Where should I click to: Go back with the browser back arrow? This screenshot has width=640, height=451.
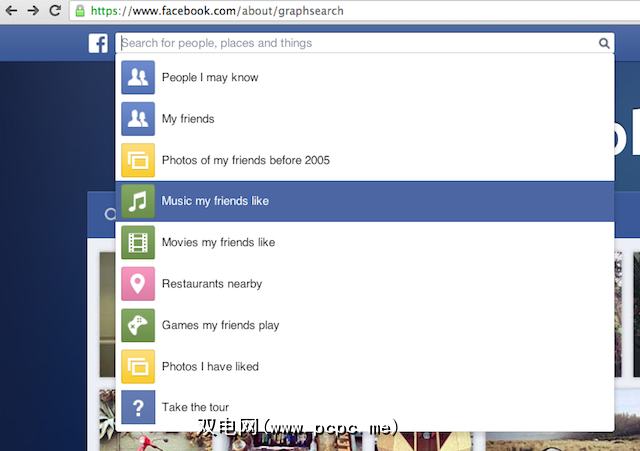(x=11, y=10)
